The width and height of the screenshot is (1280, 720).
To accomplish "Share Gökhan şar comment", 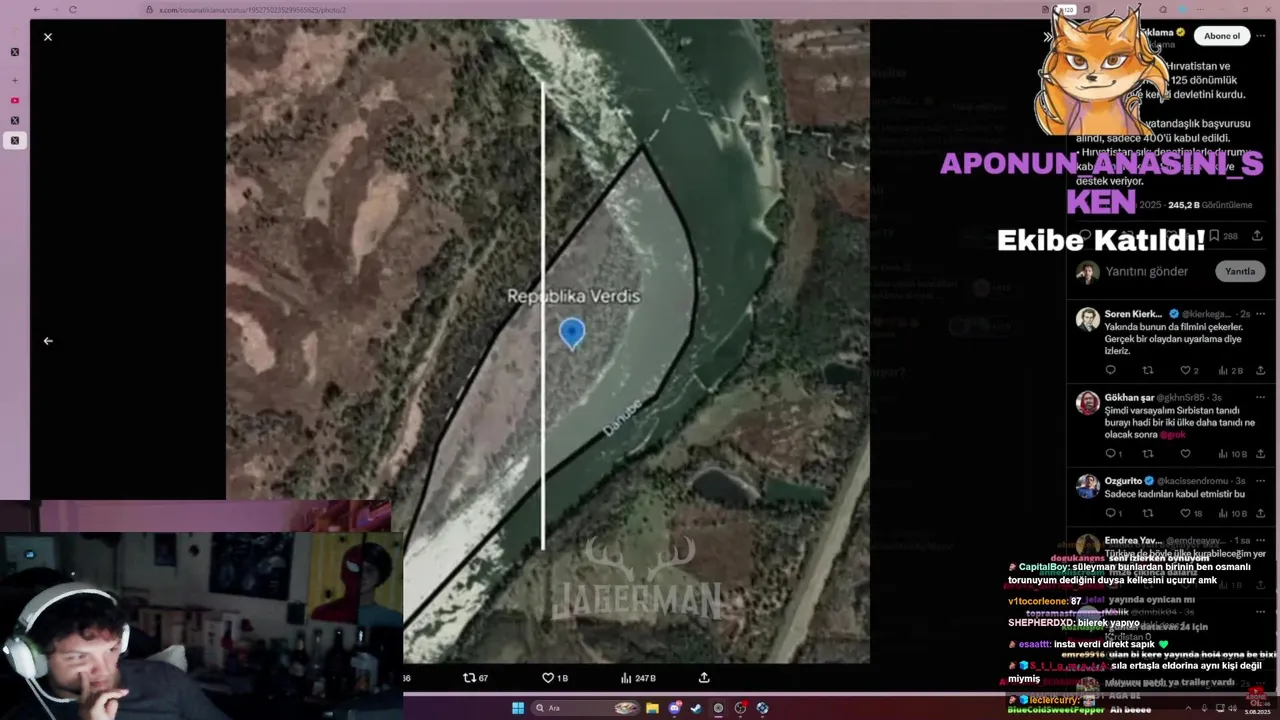I will pos(1260,454).
